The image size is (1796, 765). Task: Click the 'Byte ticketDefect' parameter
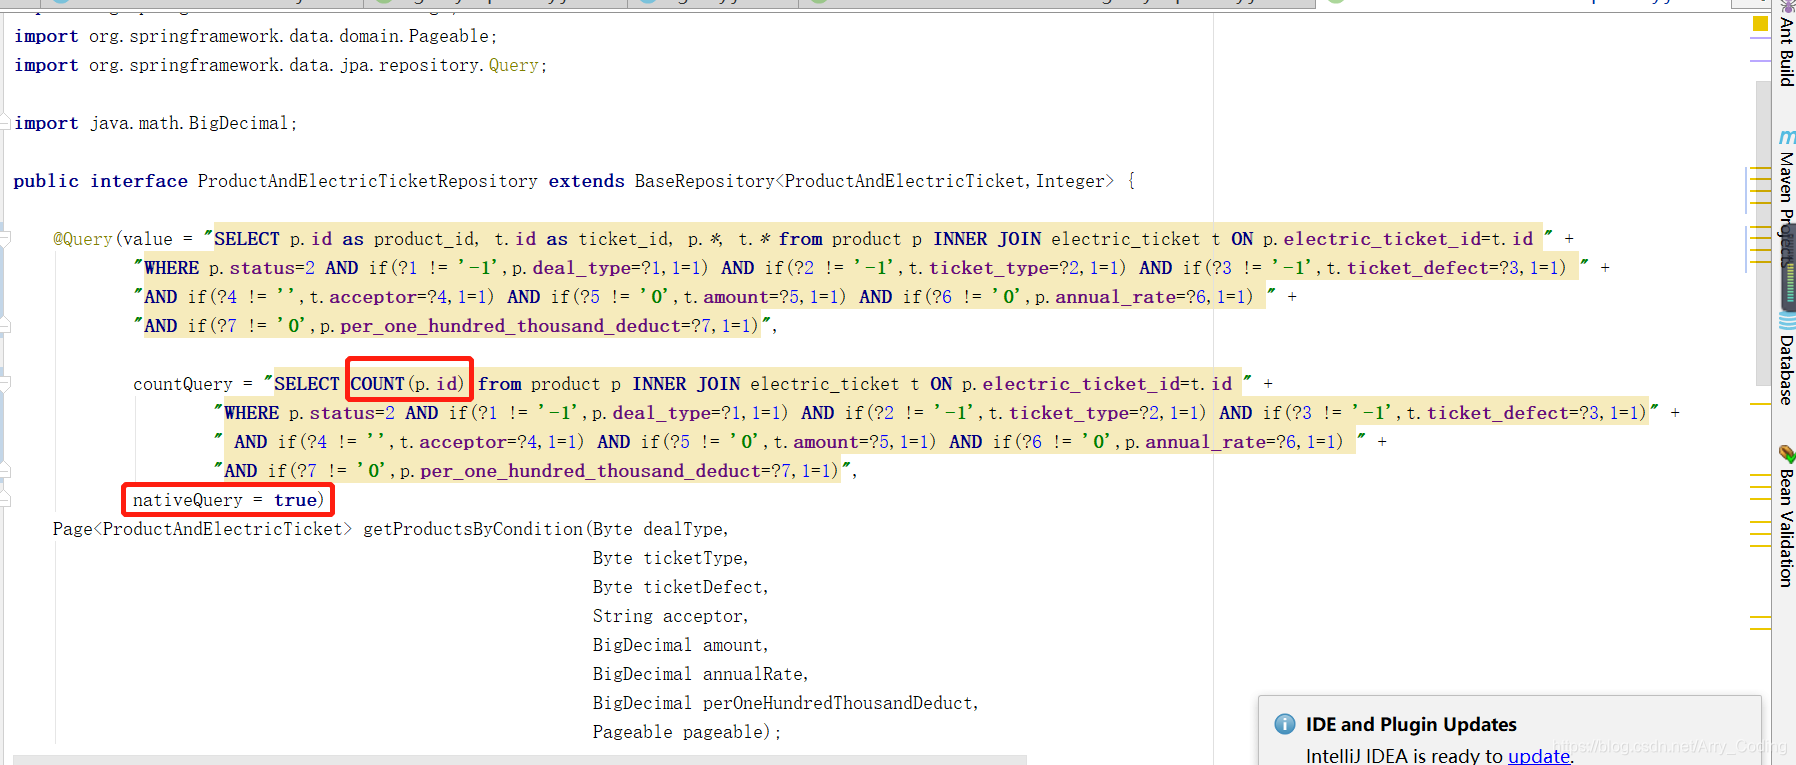tap(680, 587)
